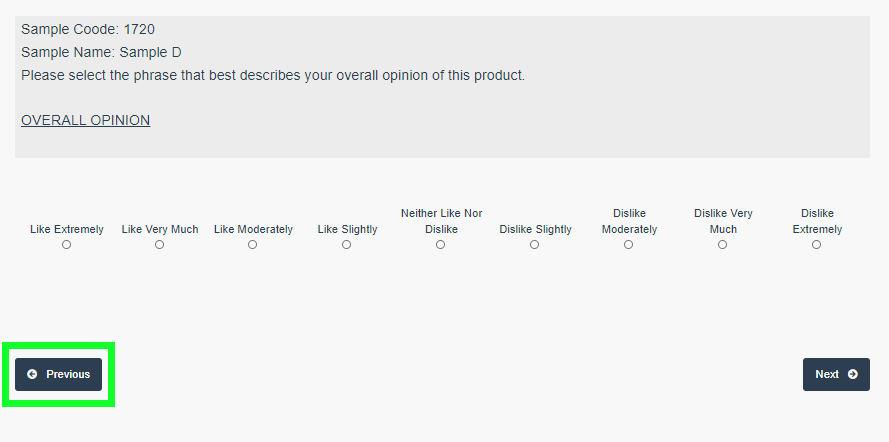Click the Like Moderately label text
Image resolution: width=889 pixels, height=442 pixels.
(x=253, y=229)
